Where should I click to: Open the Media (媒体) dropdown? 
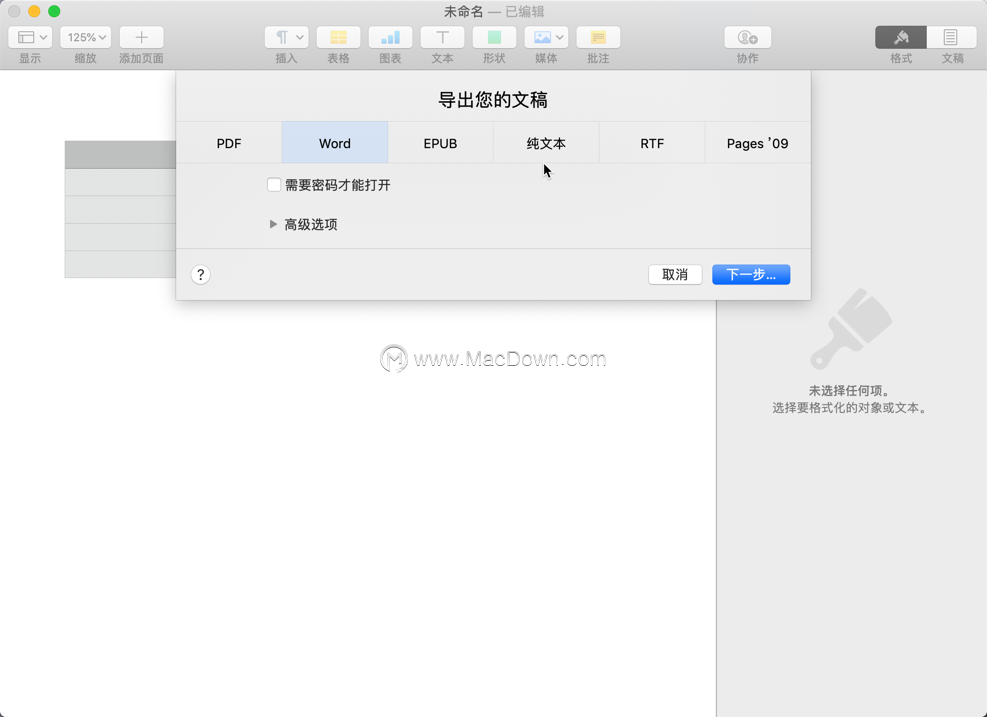(x=546, y=37)
